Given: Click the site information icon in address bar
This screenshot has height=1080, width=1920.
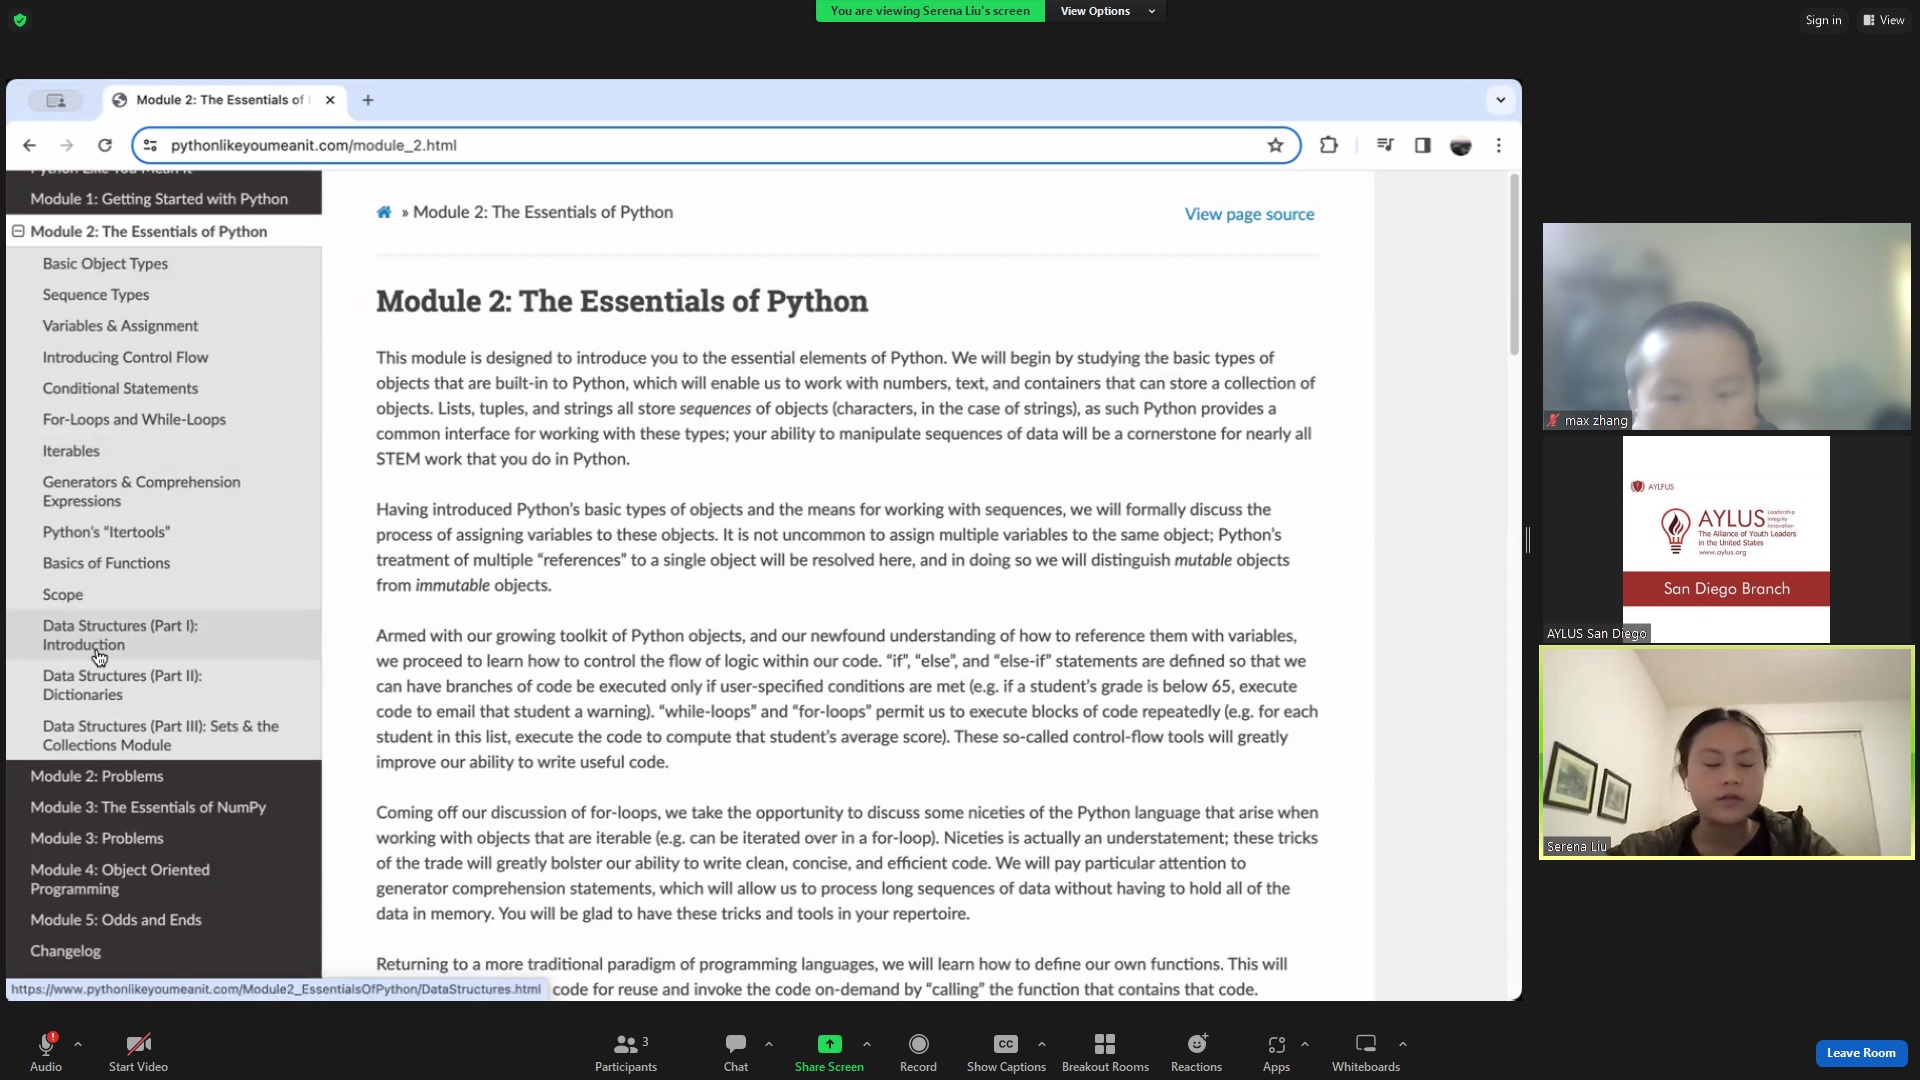Looking at the screenshot, I should (x=150, y=145).
